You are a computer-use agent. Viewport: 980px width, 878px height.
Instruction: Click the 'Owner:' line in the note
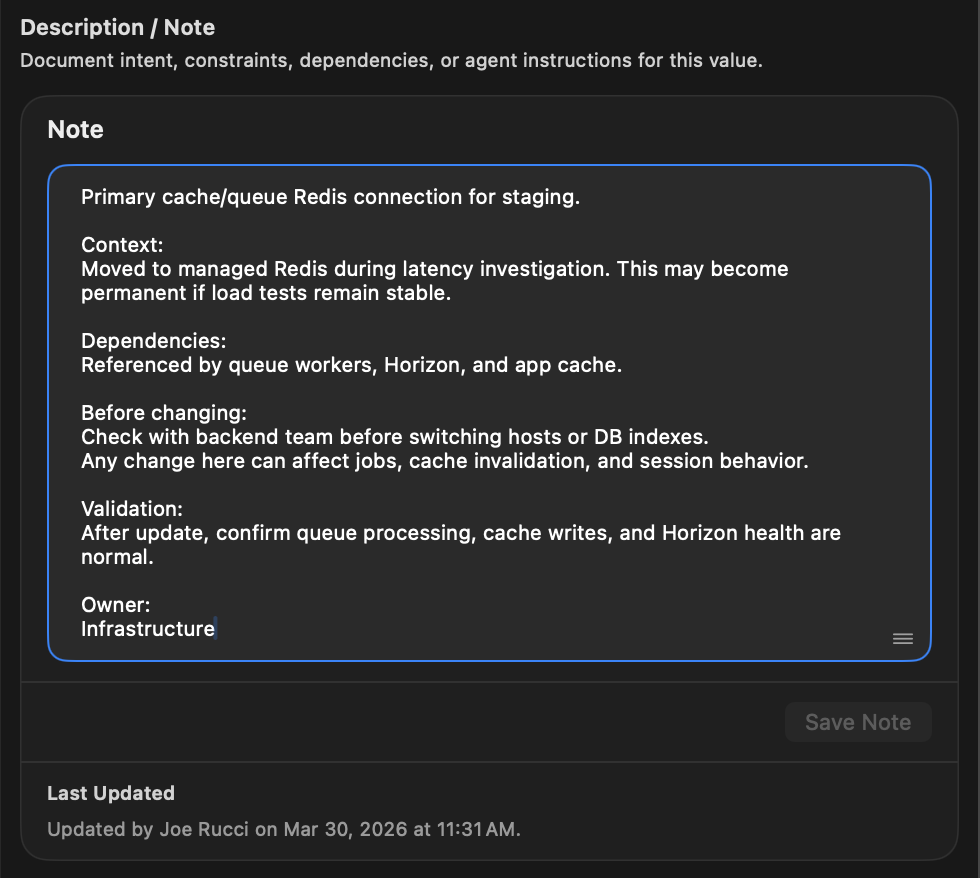click(115, 605)
